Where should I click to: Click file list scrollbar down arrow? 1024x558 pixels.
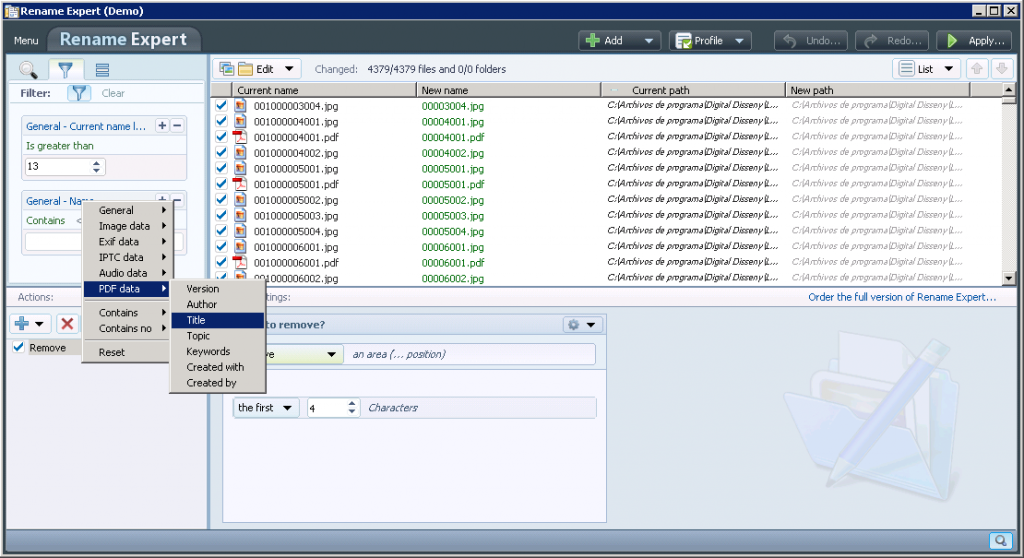(x=1009, y=278)
